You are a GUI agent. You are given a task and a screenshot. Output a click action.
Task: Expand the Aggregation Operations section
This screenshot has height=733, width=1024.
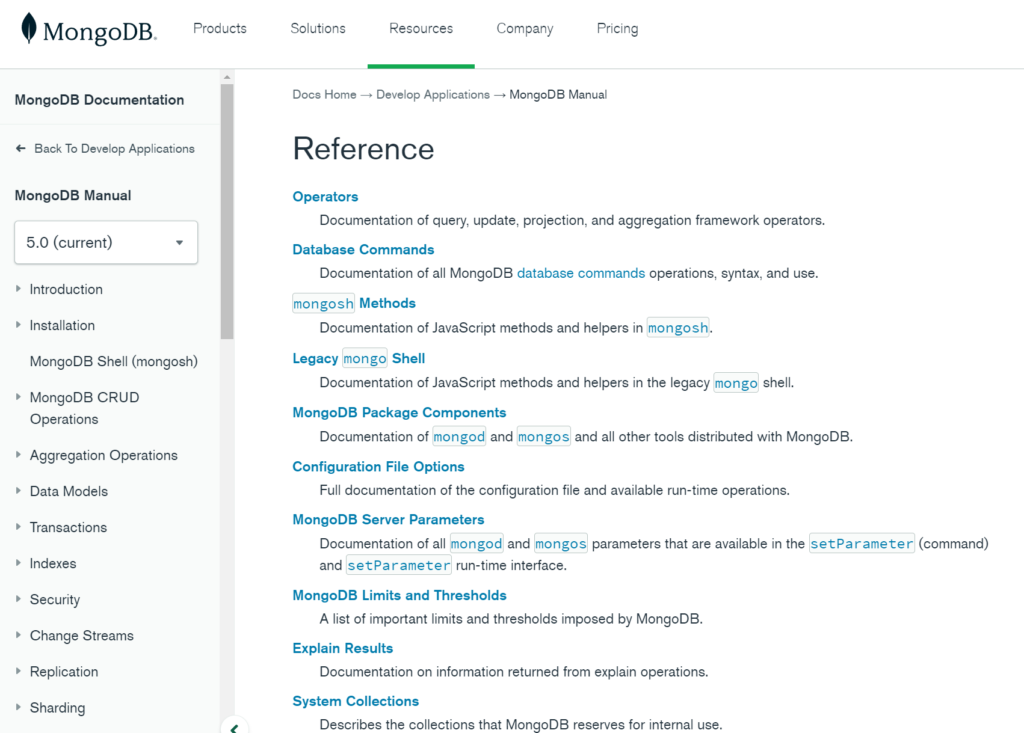point(17,455)
